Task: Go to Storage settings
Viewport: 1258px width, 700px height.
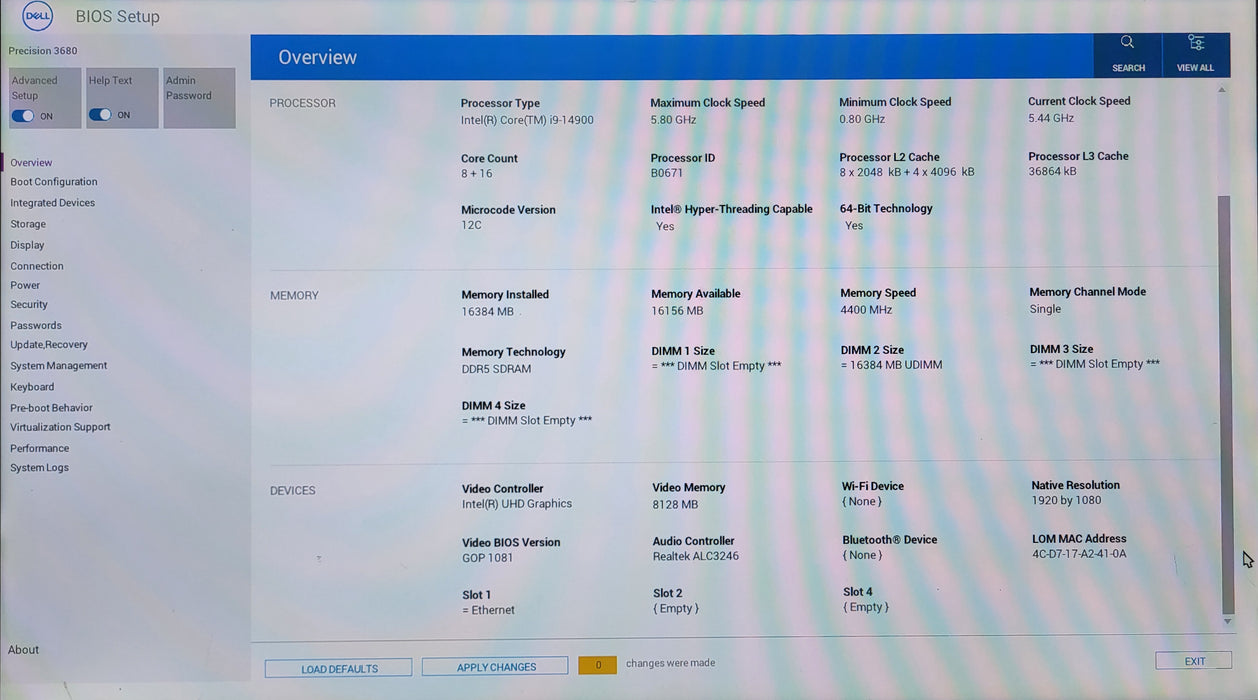Action: 28,224
